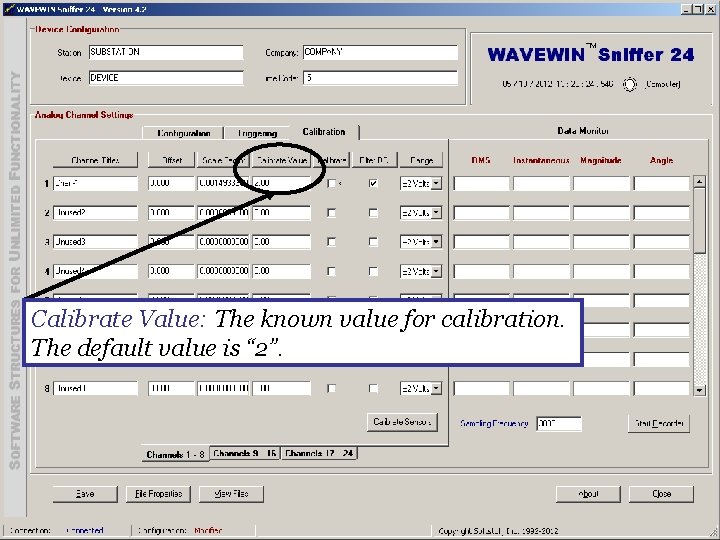Open Range combo box on Unused3 row
720x540 pixels.
point(437,242)
